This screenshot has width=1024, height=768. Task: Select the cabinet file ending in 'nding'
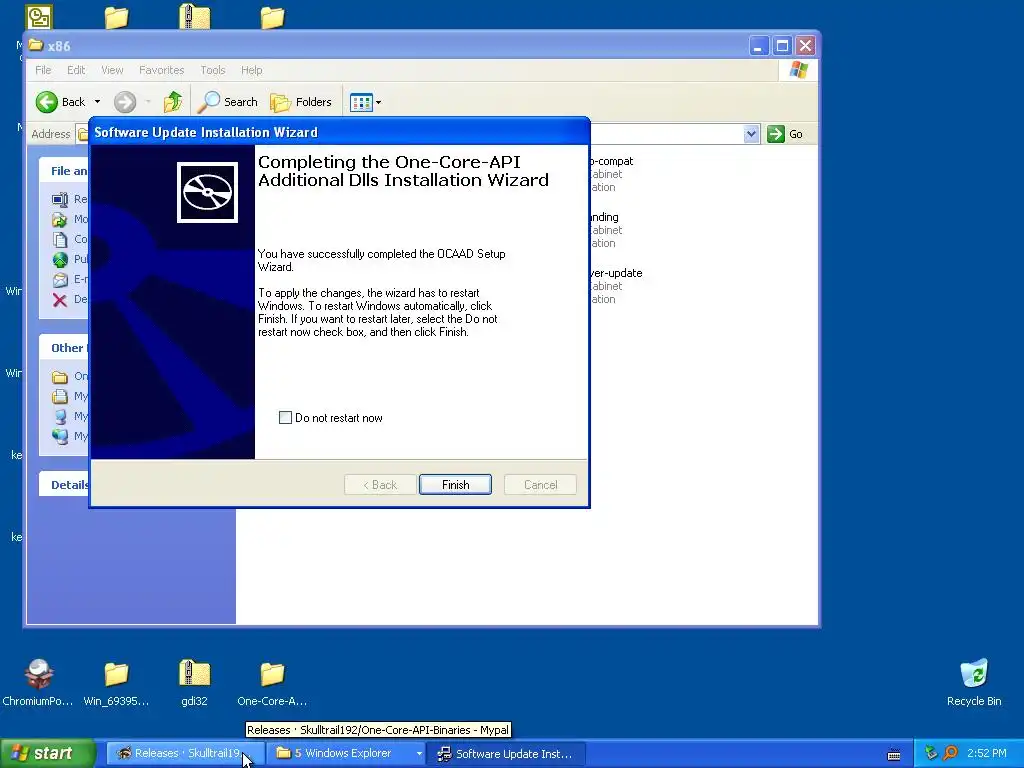[605, 230]
